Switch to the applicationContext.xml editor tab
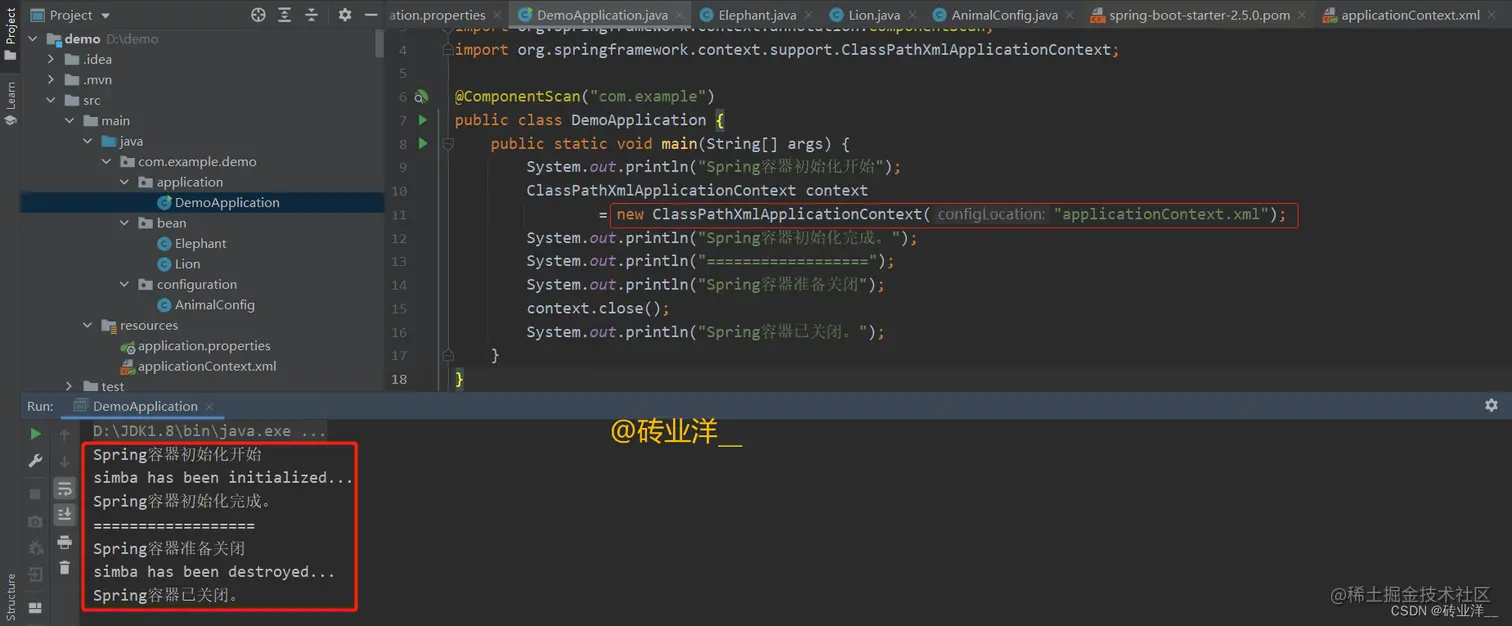The width and height of the screenshot is (1512, 626). (1411, 15)
